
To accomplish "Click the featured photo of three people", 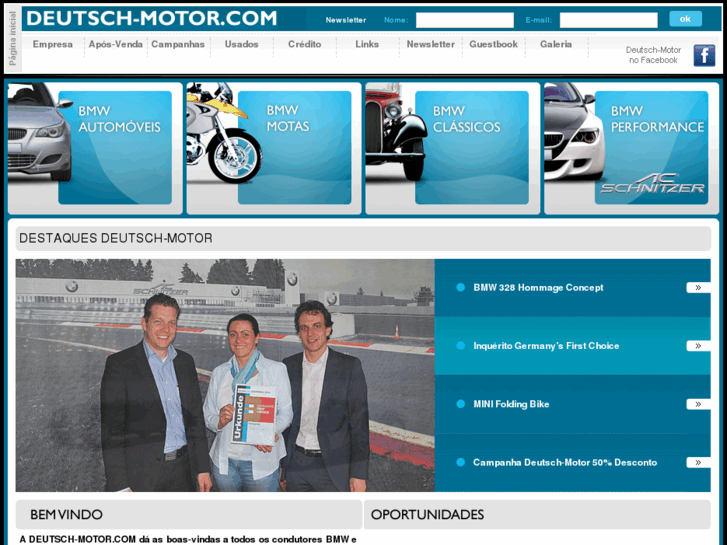I will coord(225,375).
